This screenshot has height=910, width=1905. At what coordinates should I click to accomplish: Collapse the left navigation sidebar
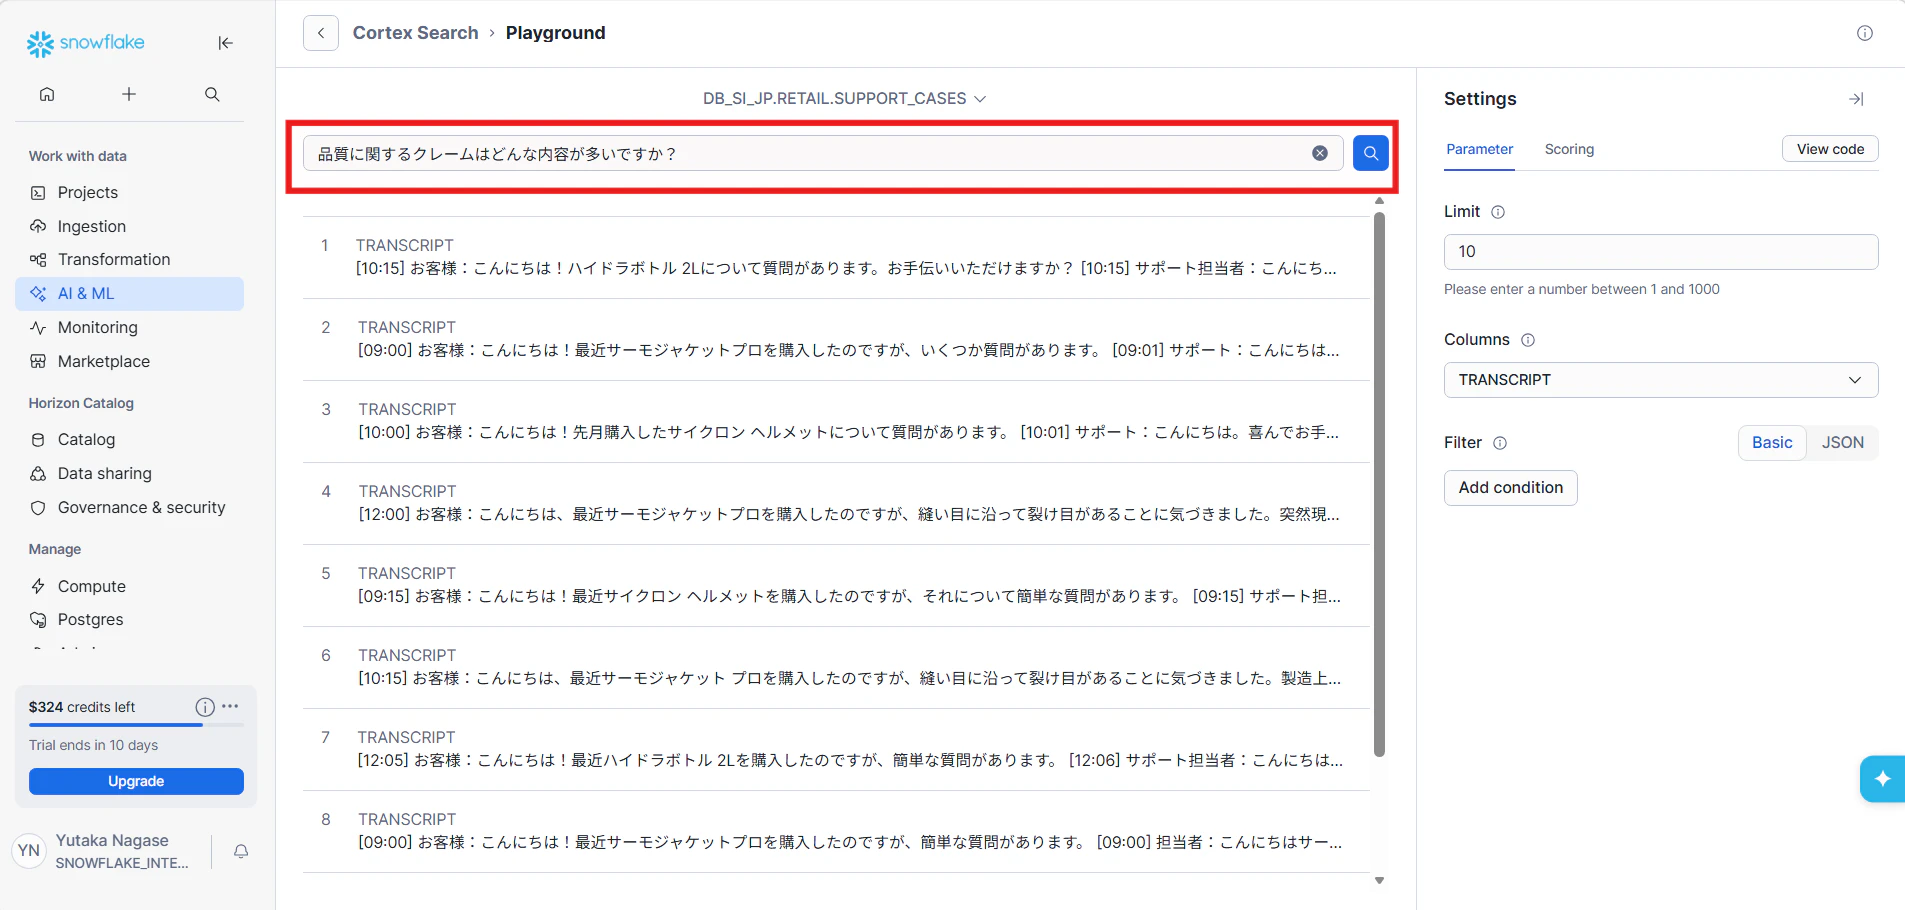coord(225,43)
